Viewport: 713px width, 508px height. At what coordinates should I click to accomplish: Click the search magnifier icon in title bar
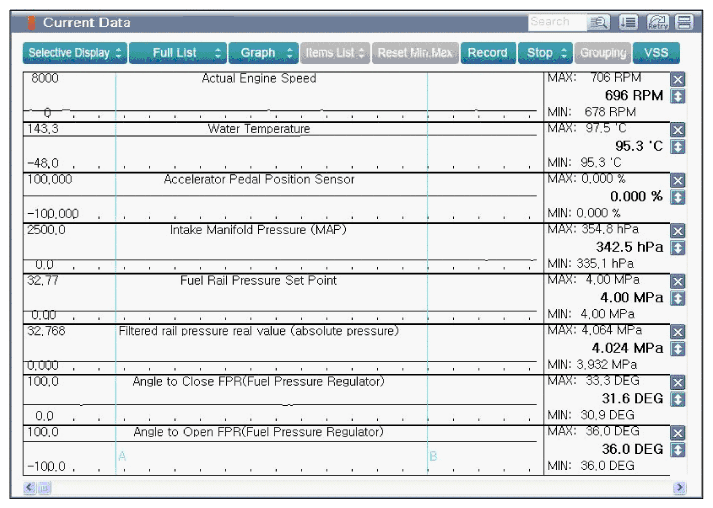598,22
